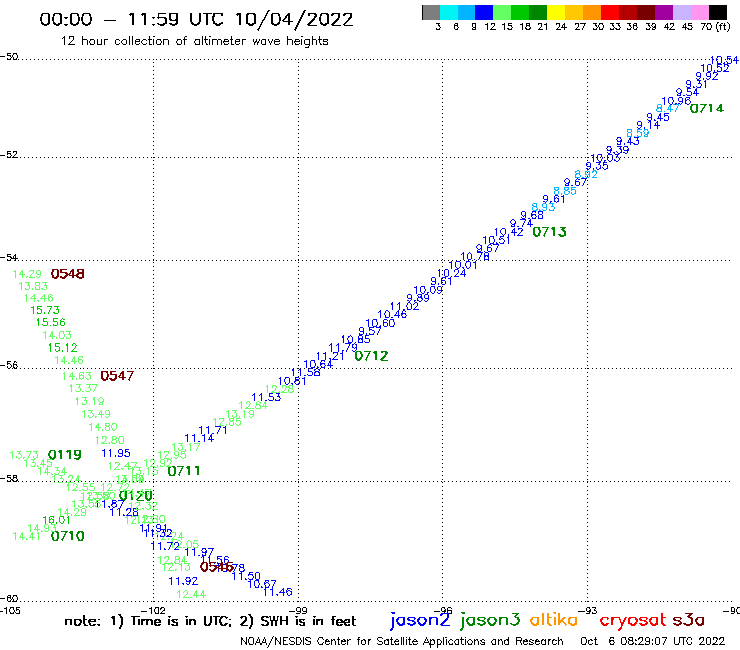Image resolution: width=740 pixels, height=650 pixels.
Task: Click the time marker 0714
Action: pyautogui.click(x=706, y=108)
